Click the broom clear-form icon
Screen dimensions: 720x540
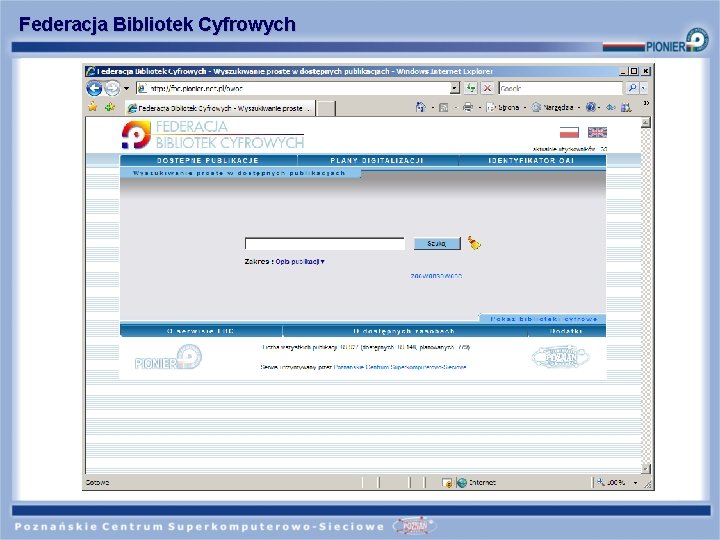click(474, 242)
